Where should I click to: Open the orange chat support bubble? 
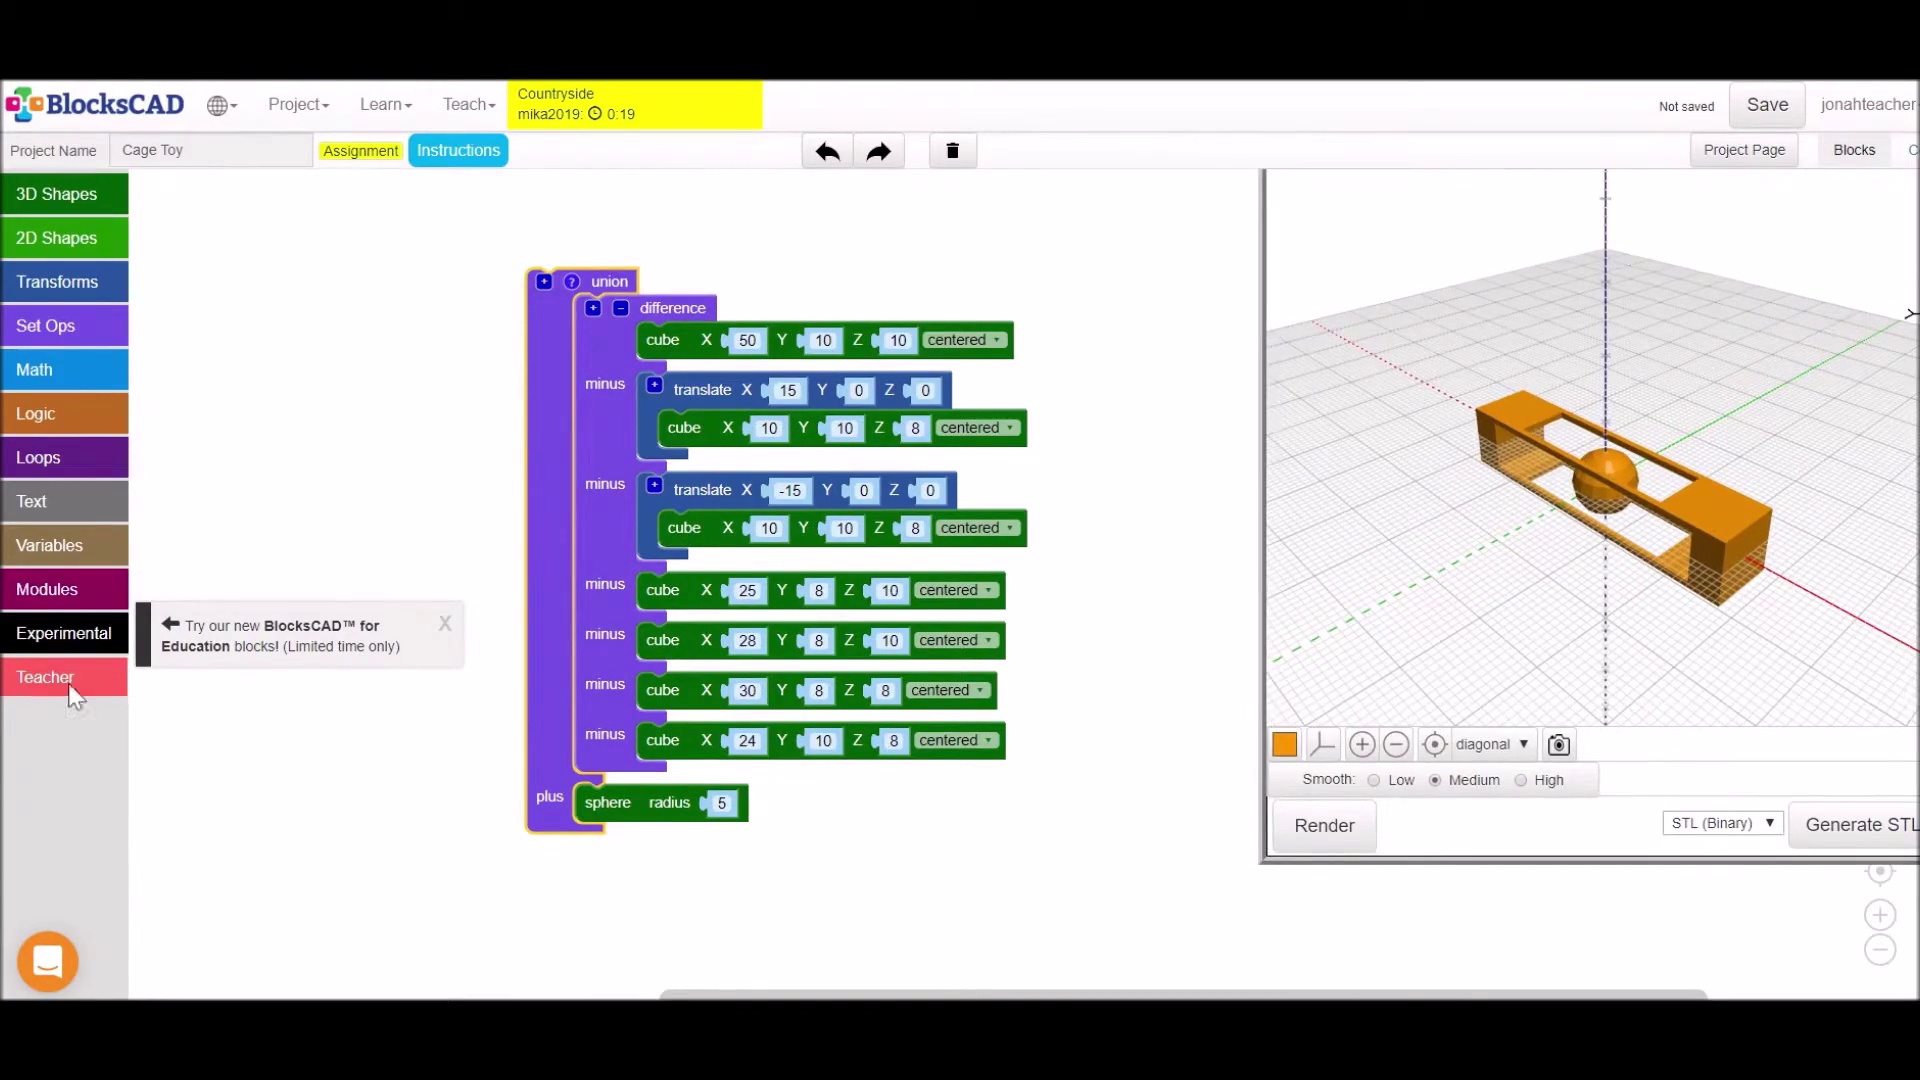pos(47,961)
